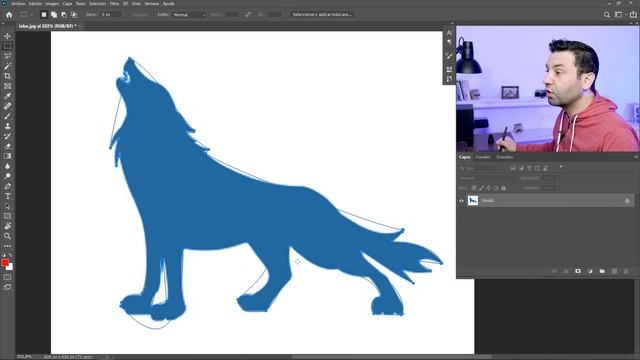
Task: Open the Estilo dropdown set to Normal
Action: (189, 15)
